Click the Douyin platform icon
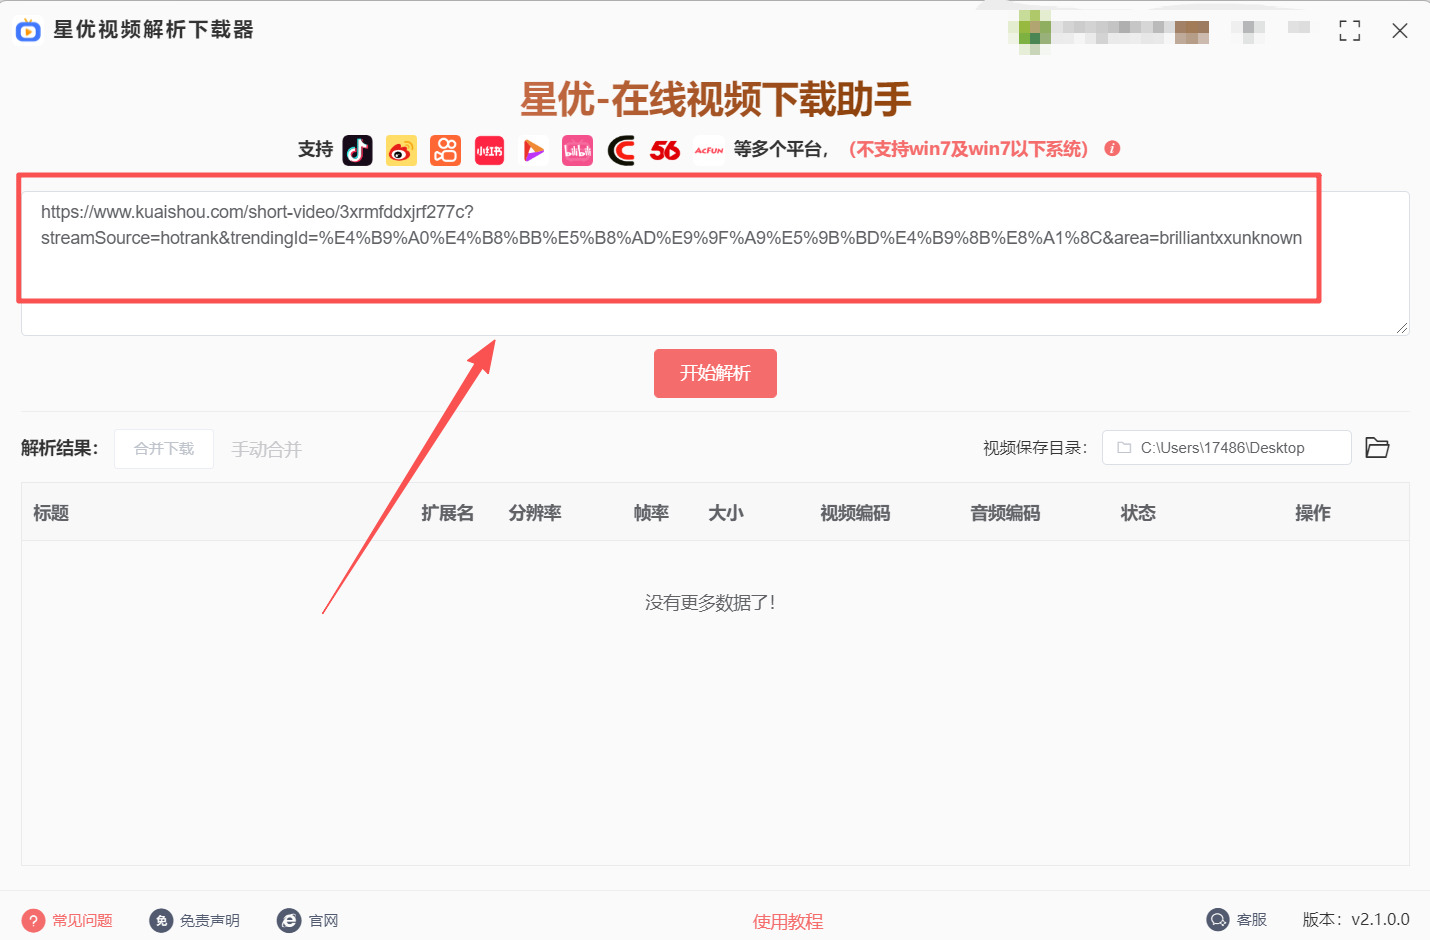The width and height of the screenshot is (1430, 940). (357, 150)
